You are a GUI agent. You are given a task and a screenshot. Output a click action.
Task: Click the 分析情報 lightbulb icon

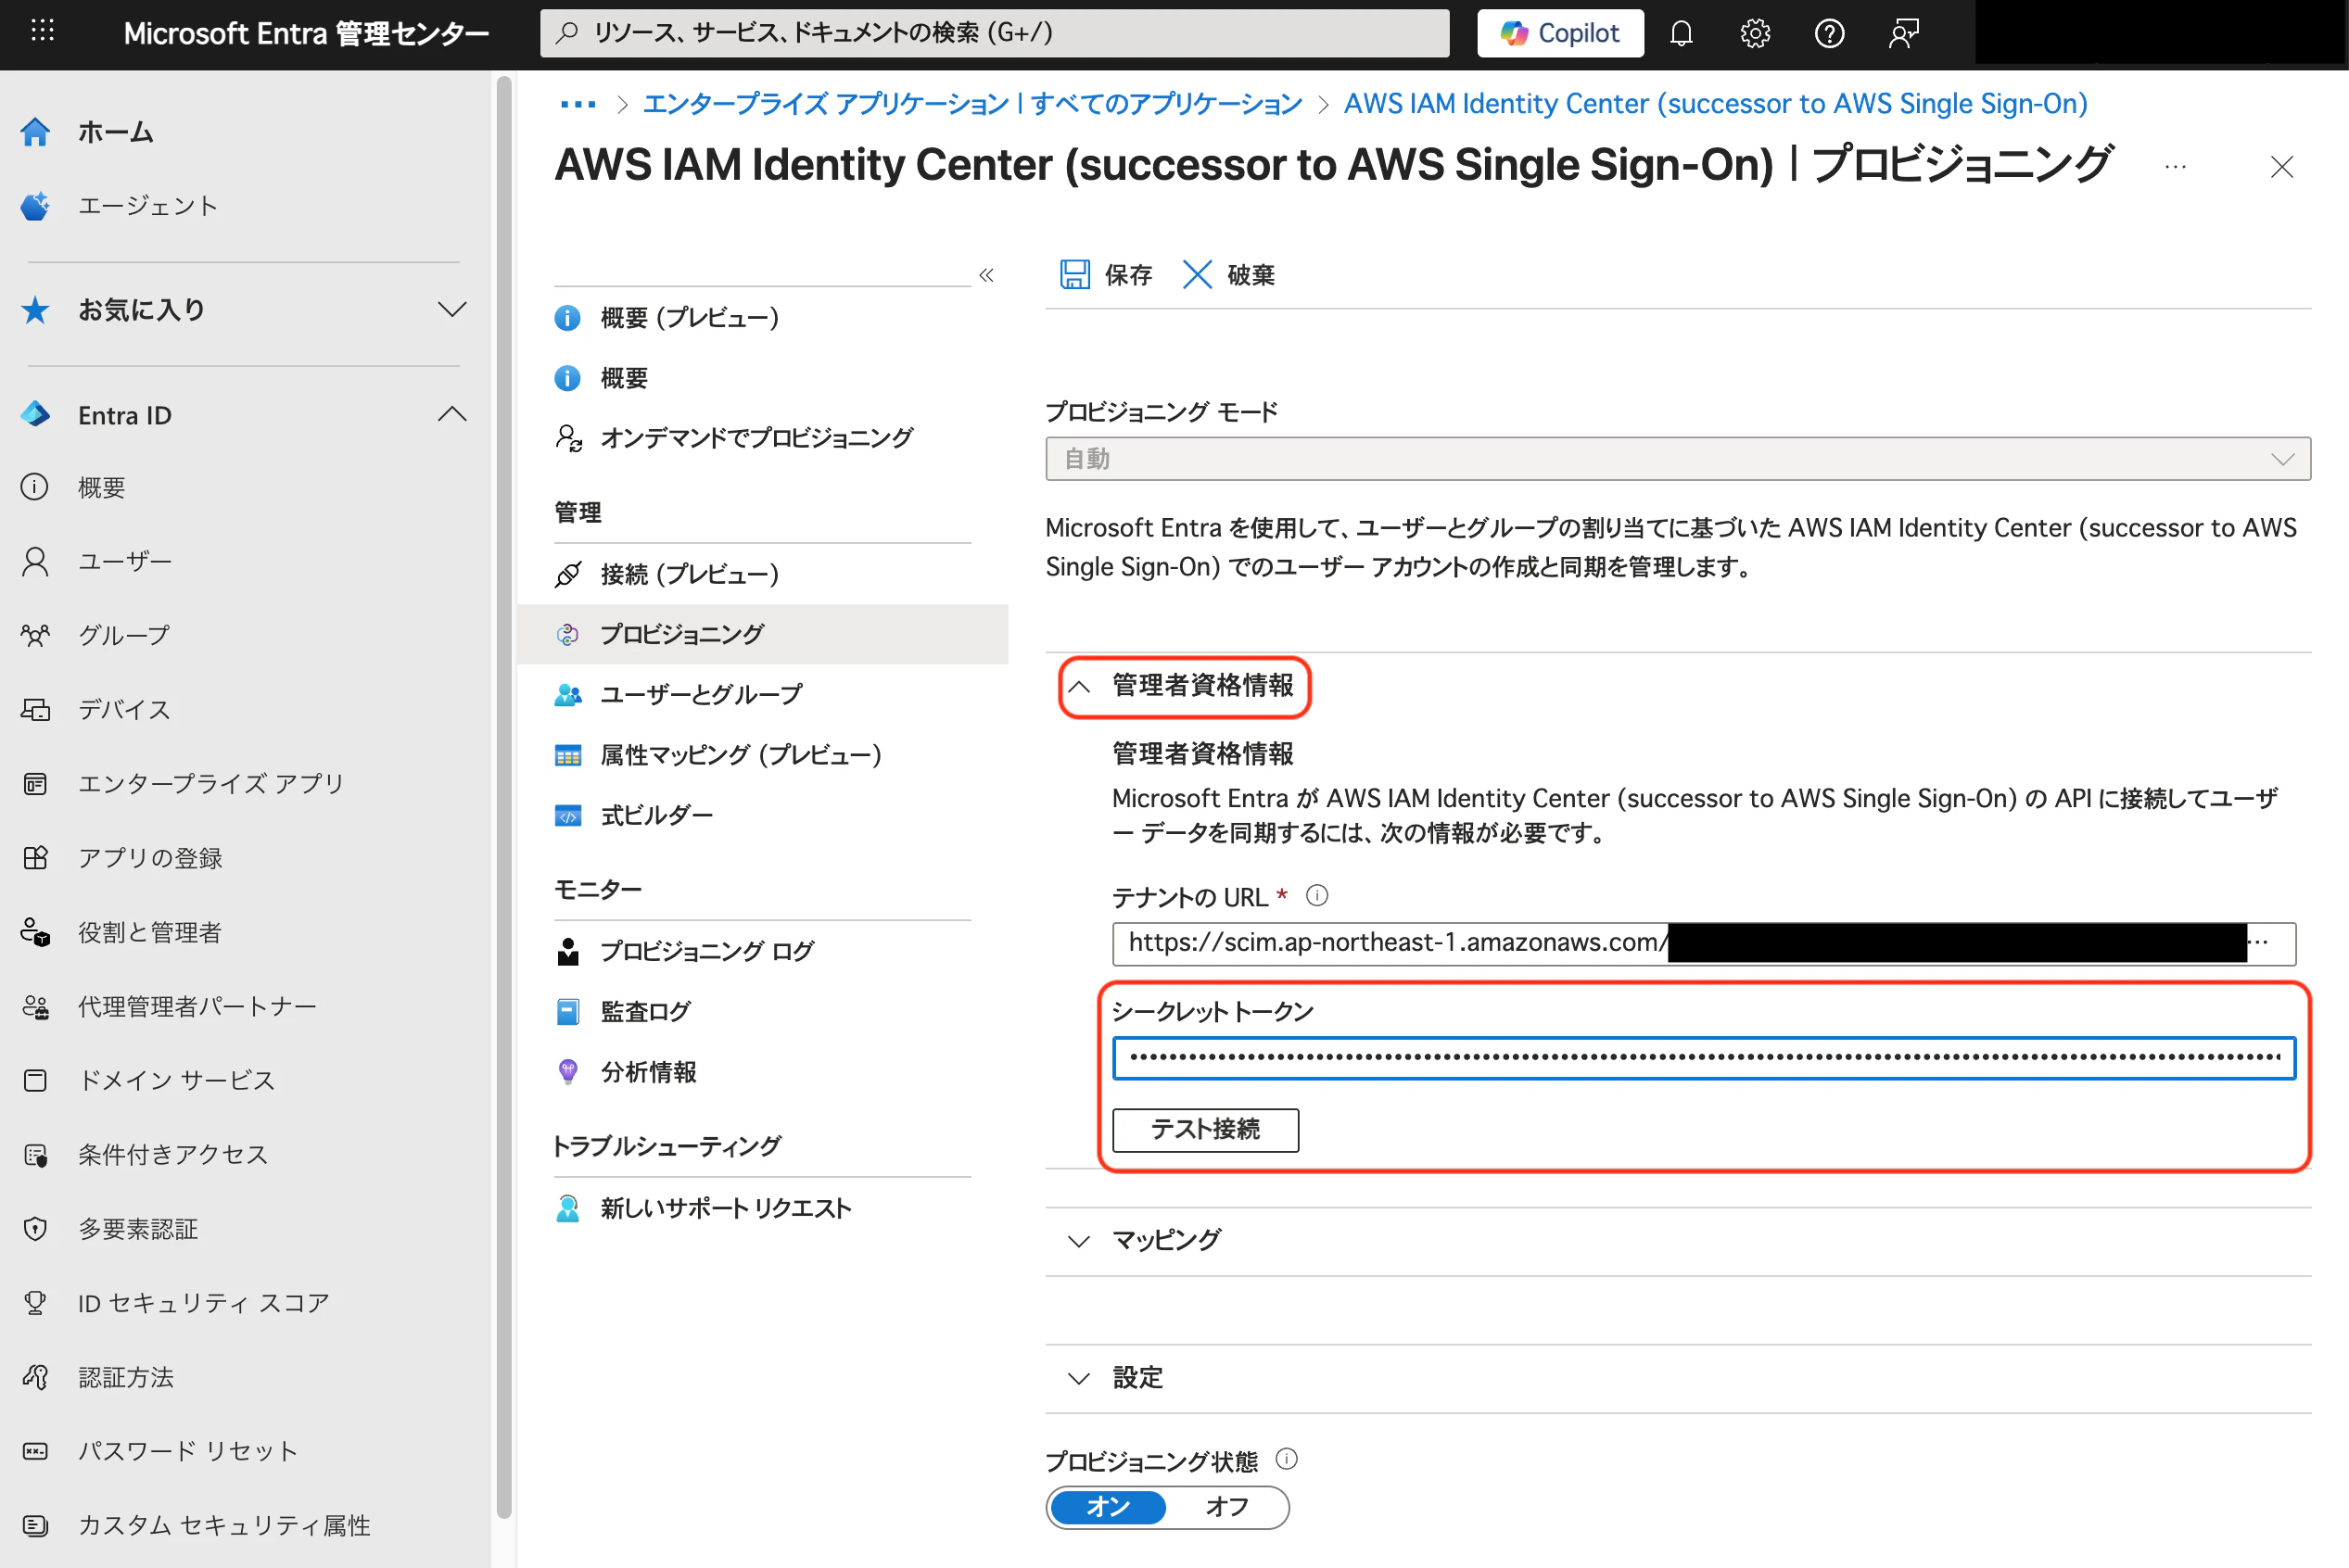568,1072
